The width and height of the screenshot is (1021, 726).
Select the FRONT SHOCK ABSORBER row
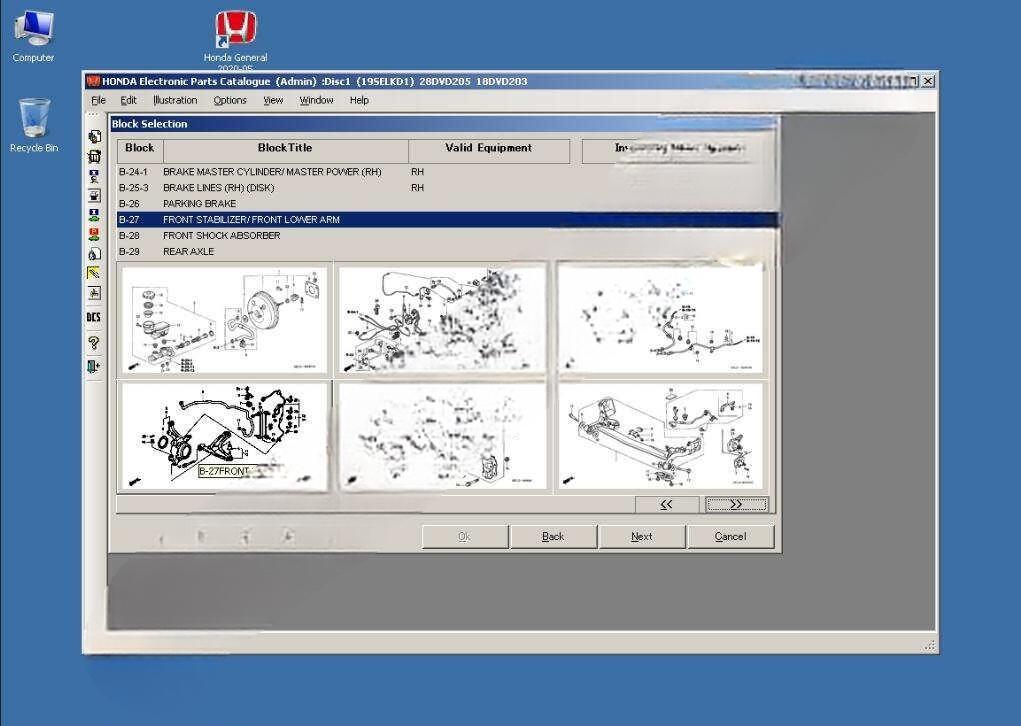click(447, 236)
